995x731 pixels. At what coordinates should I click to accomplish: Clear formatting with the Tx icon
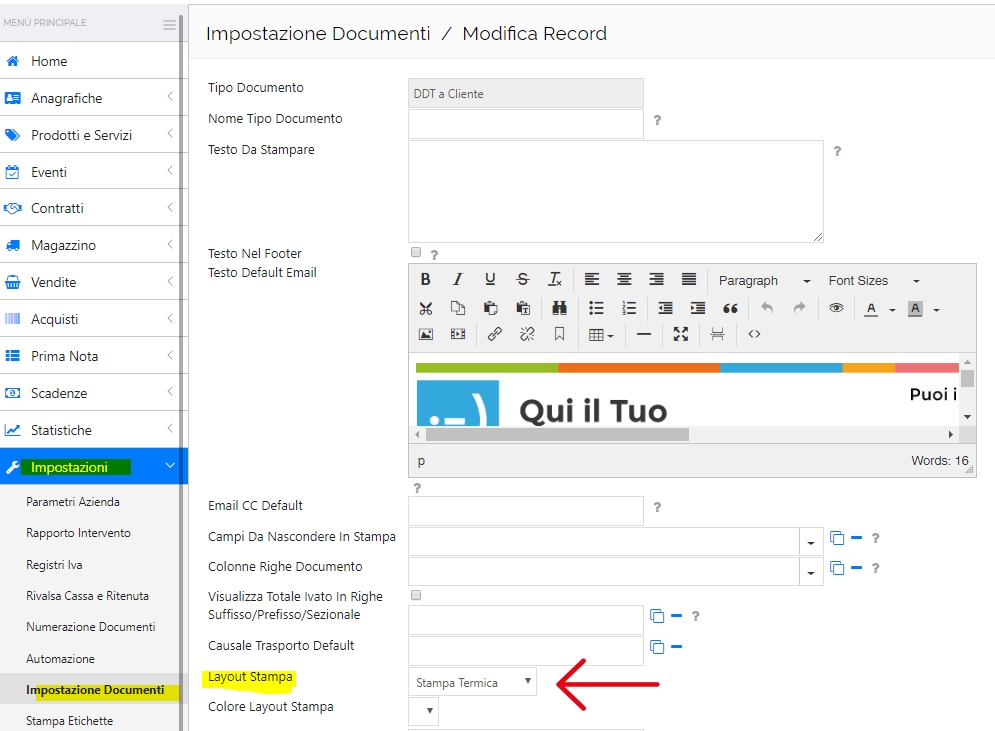555,279
